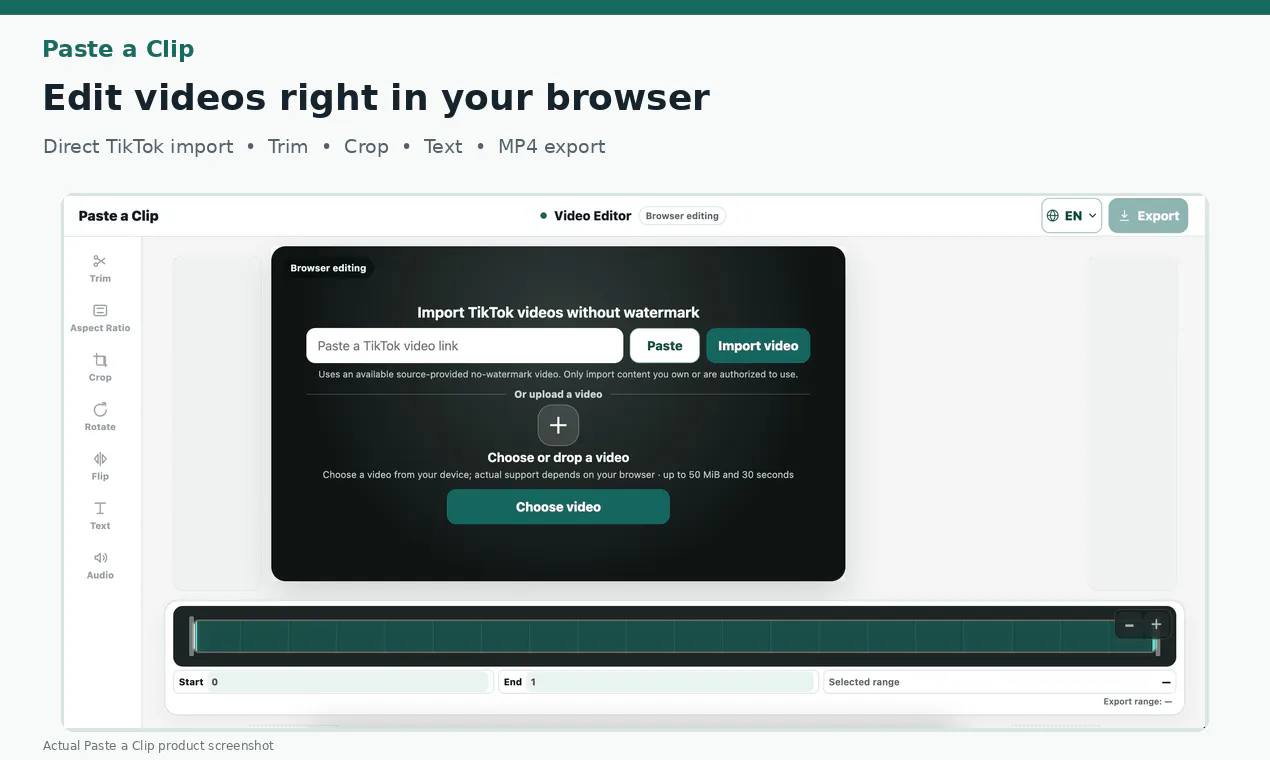Click the 'Export range:' label
1270x760 pixels.
pyautogui.click(x=1132, y=702)
